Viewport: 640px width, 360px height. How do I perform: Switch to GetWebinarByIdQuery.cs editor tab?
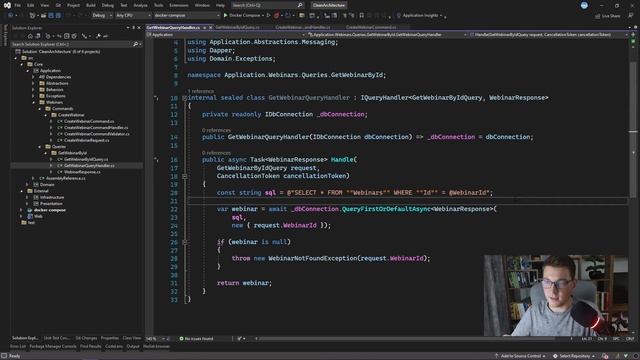(x=237, y=27)
